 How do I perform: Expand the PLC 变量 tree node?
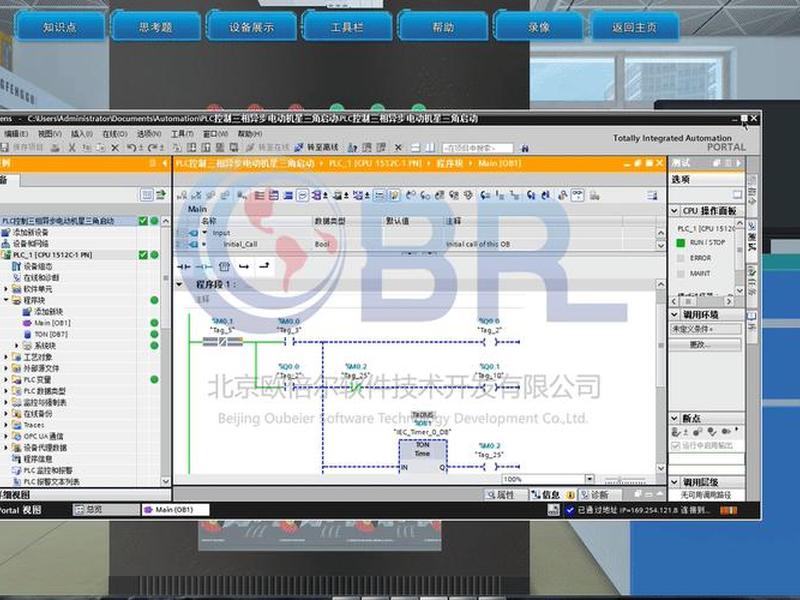point(6,380)
